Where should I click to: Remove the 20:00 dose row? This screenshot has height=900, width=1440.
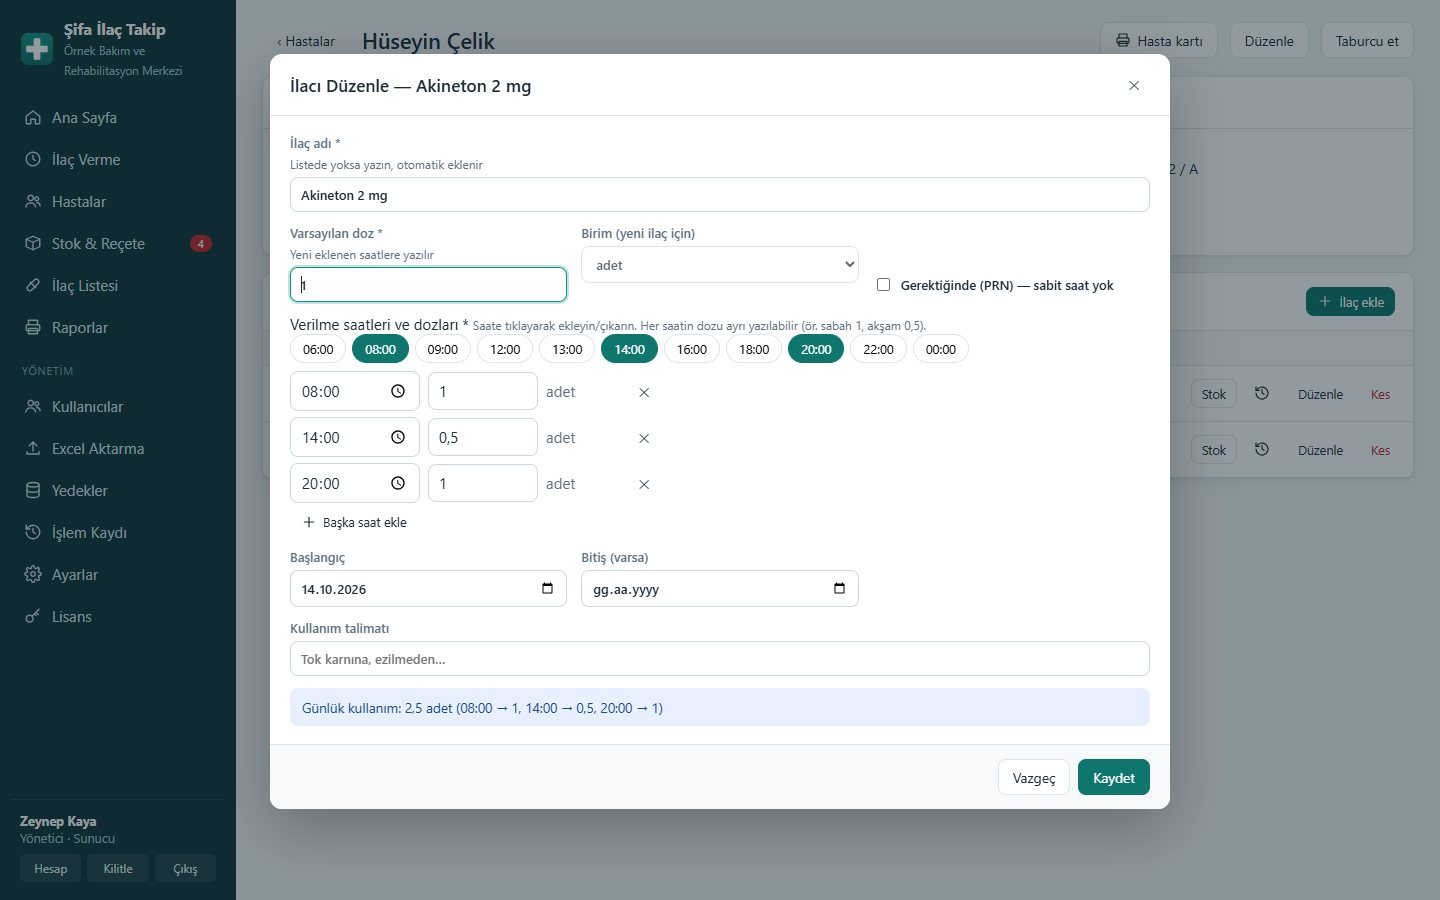tap(644, 484)
